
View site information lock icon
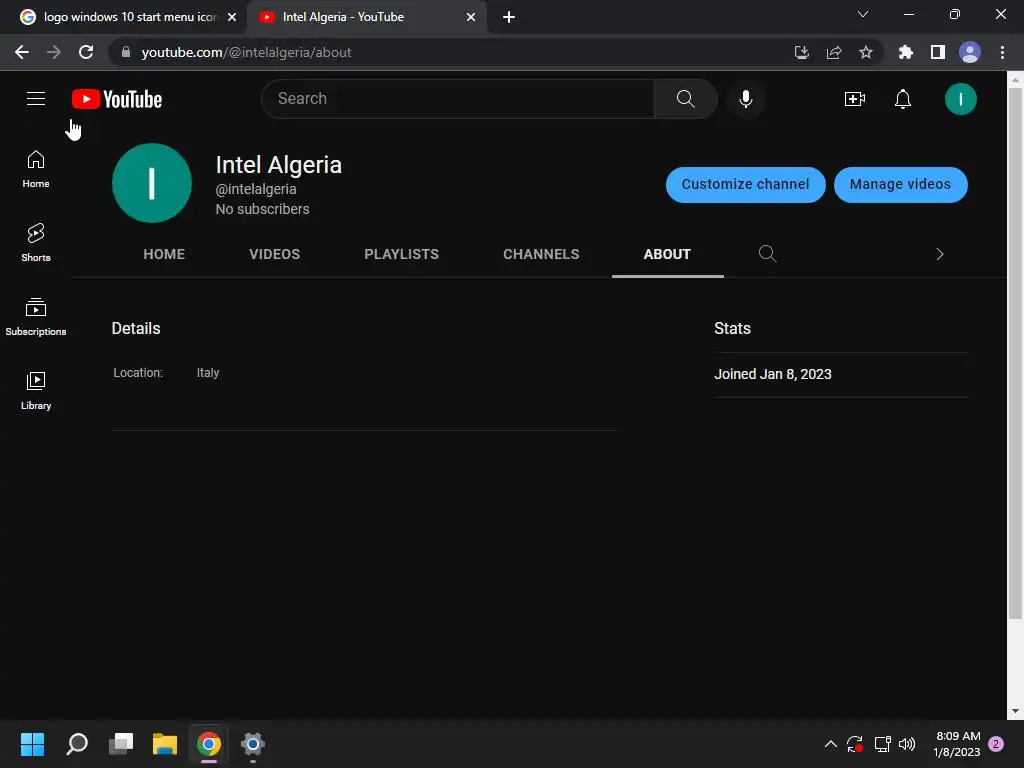click(x=126, y=52)
